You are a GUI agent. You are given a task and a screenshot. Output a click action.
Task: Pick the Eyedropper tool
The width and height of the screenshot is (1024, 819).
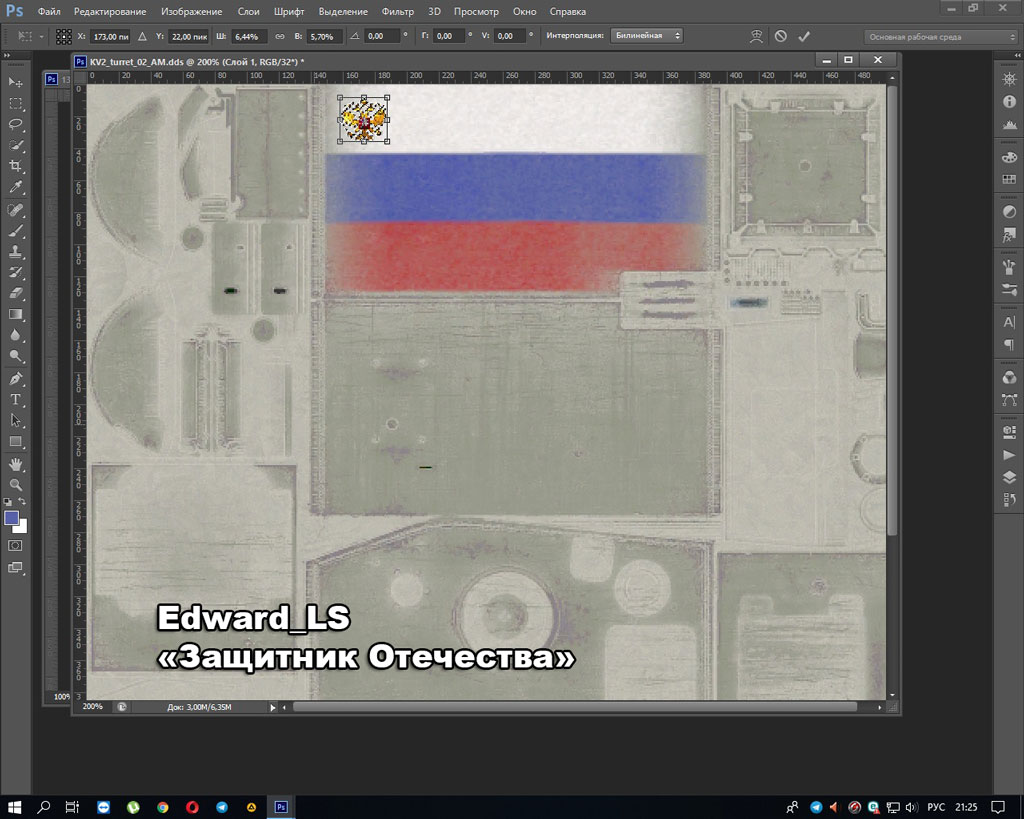pyautogui.click(x=16, y=187)
